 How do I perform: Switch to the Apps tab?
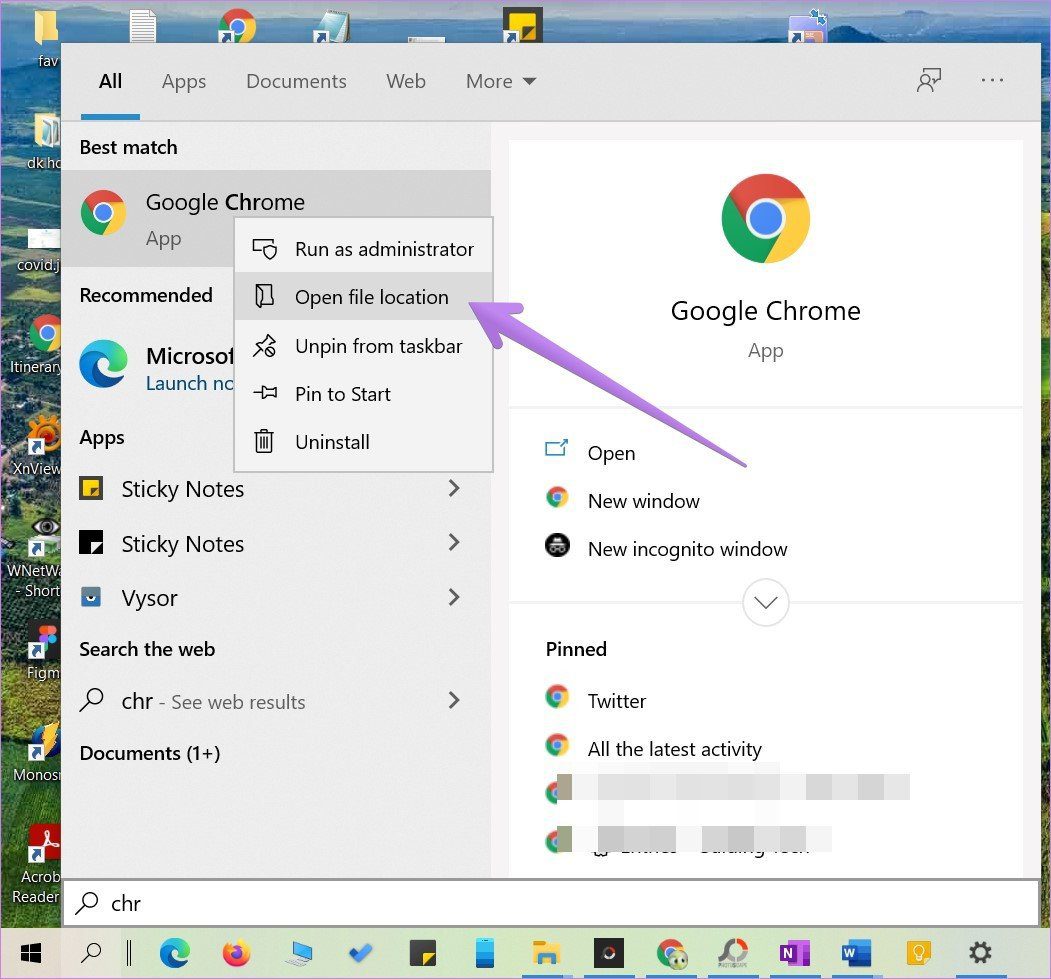point(184,81)
